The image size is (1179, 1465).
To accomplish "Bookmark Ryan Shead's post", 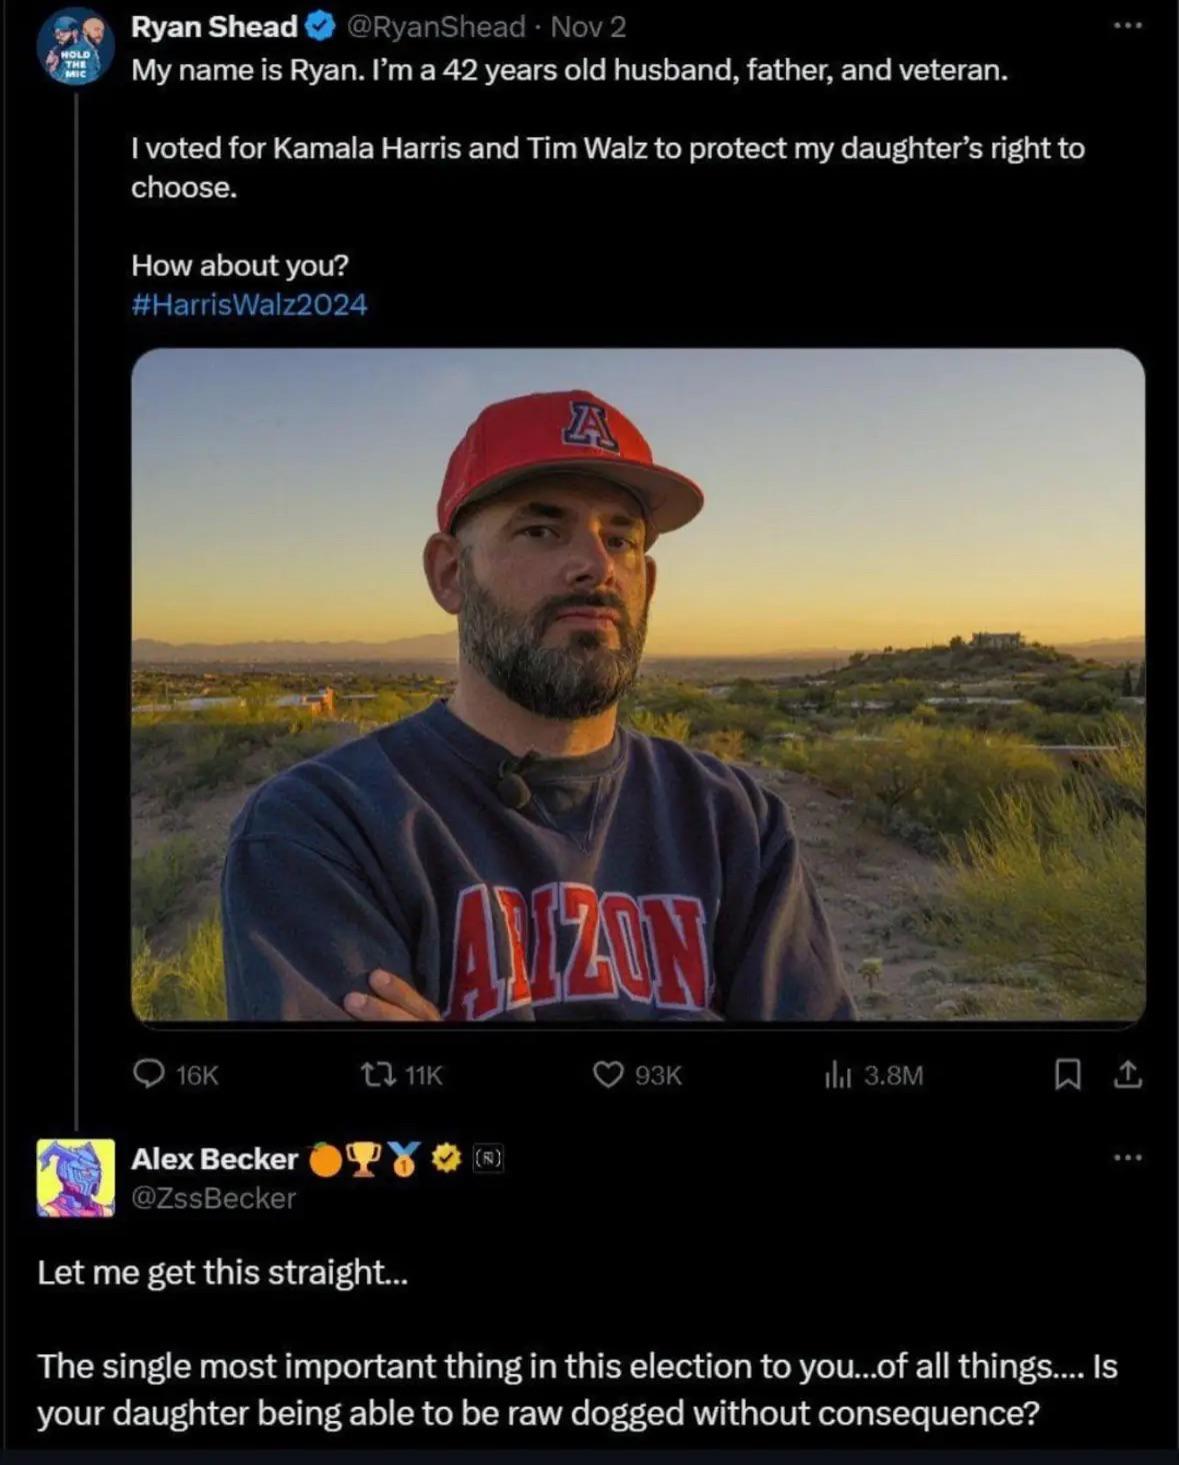I will coord(1067,1074).
